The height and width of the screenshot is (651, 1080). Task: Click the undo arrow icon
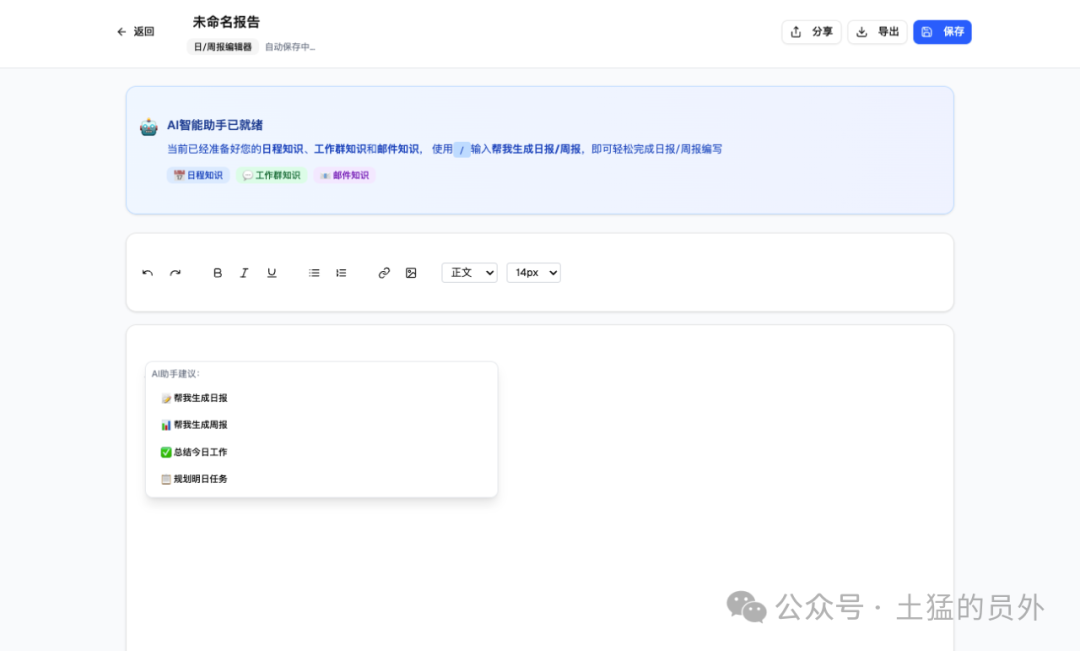point(147,273)
